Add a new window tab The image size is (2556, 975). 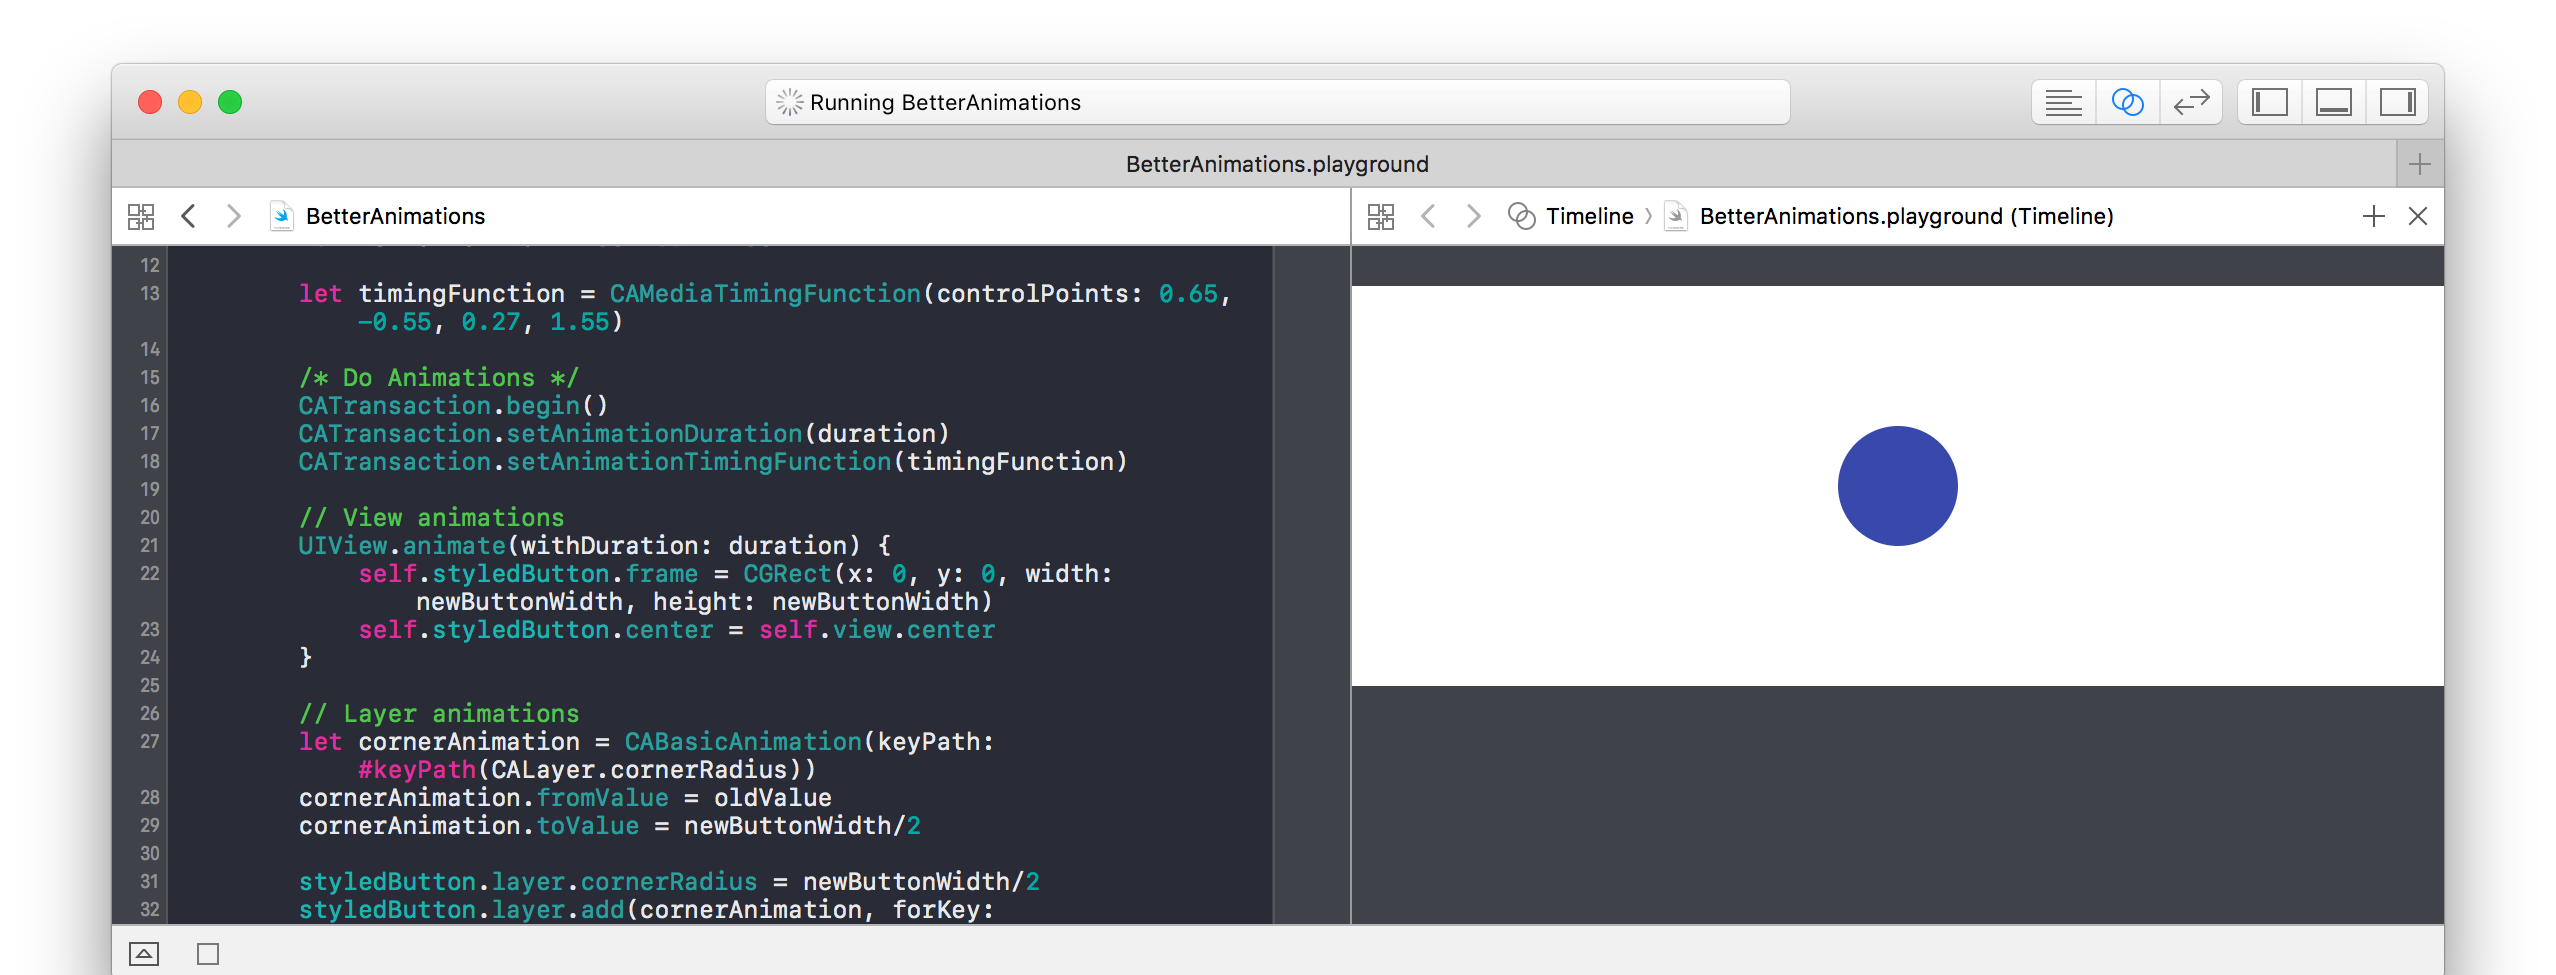coord(2420,164)
